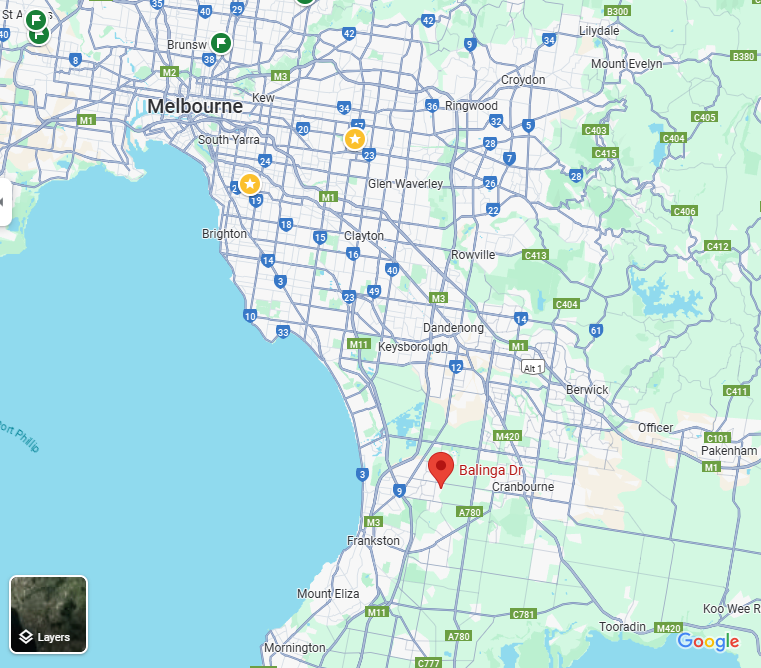Click the route 33 shield on the coast
Screen dimensions: 761x668
click(x=283, y=332)
